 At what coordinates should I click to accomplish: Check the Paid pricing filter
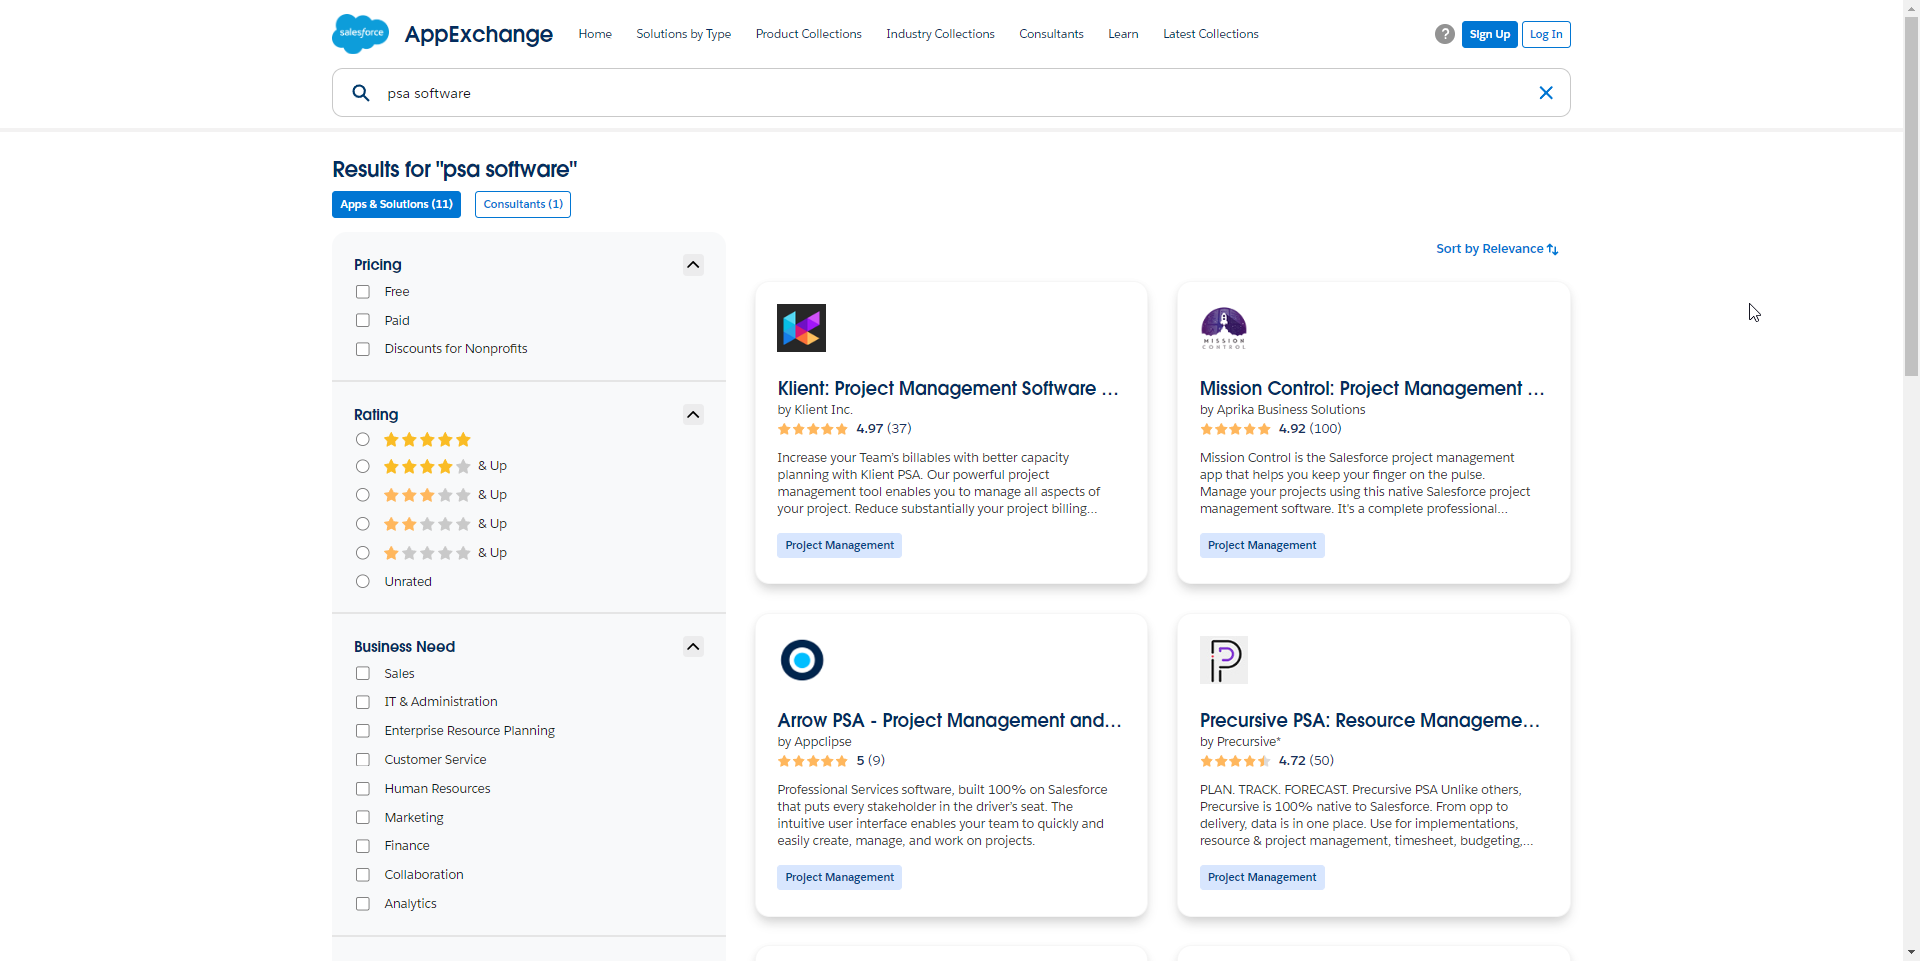click(x=363, y=321)
